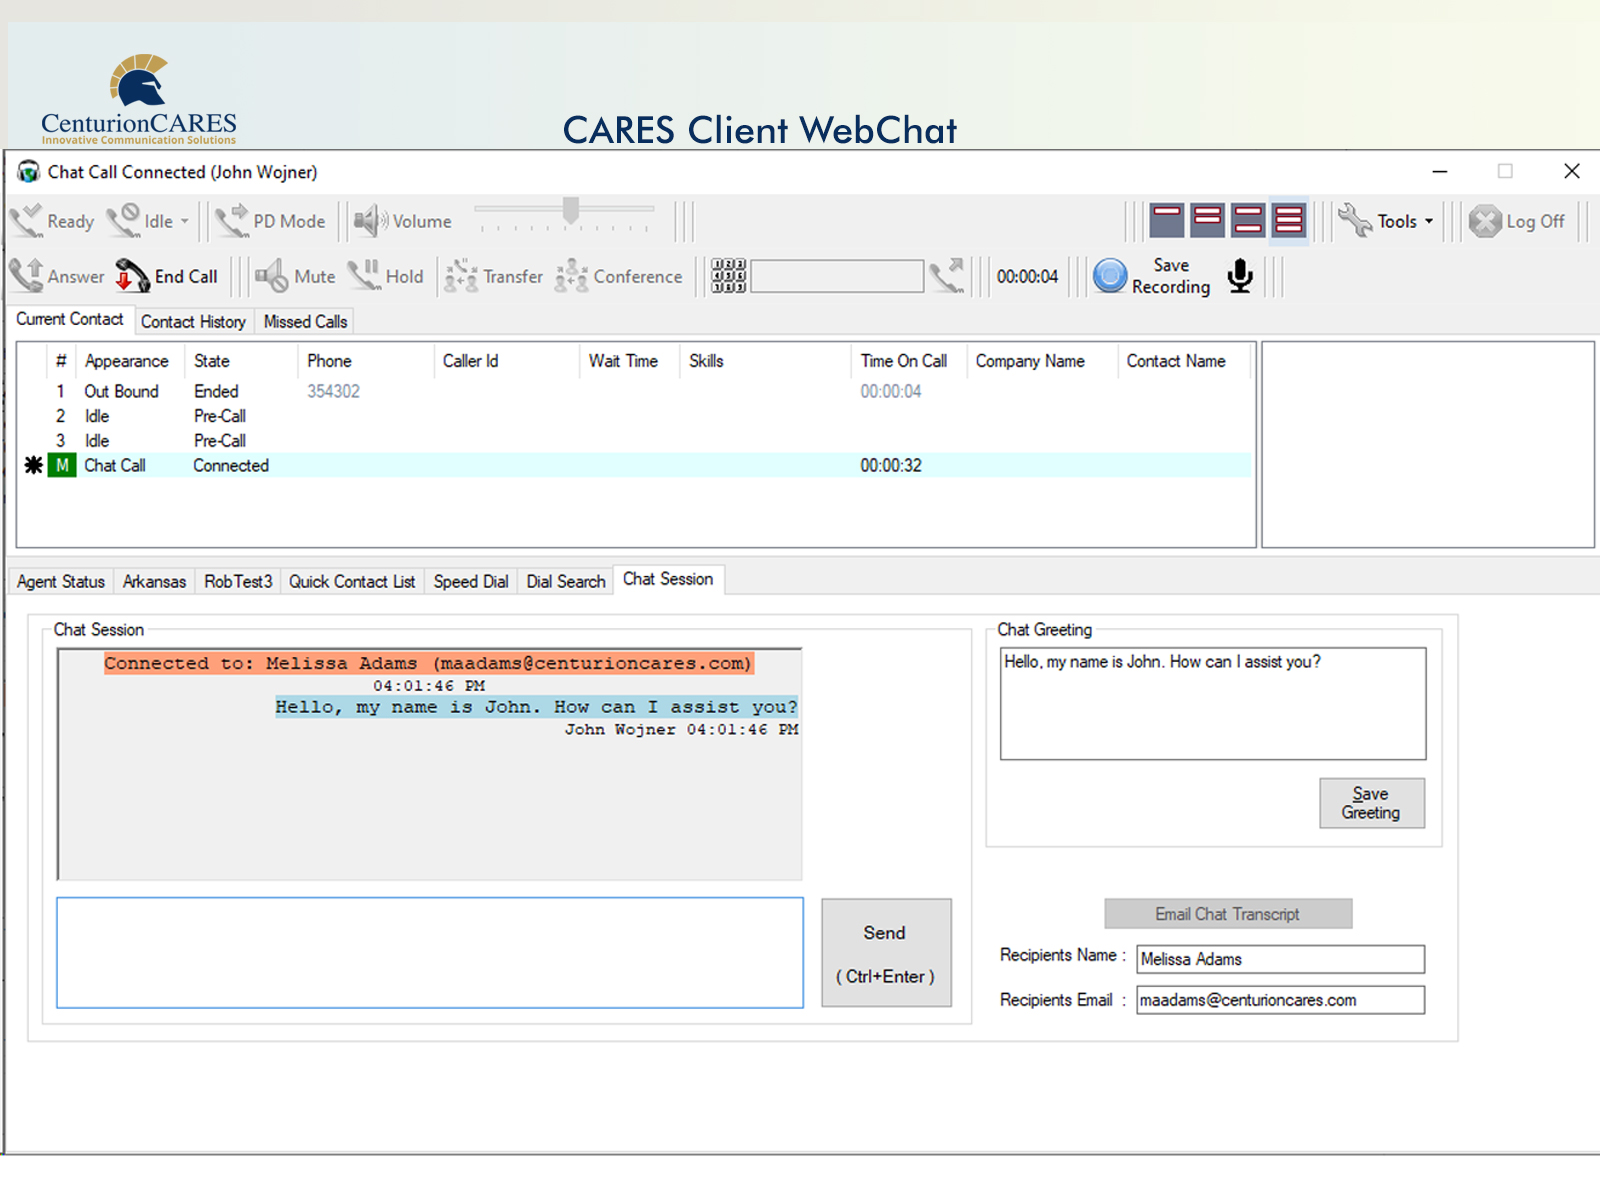
Task: Select the Chat Session tab
Action: point(668,579)
